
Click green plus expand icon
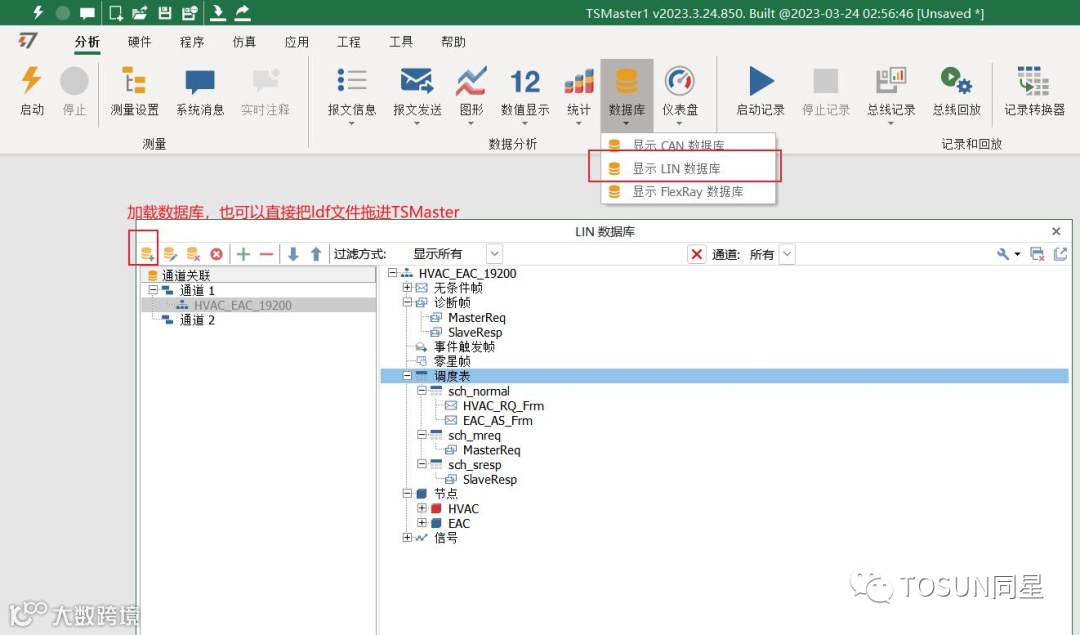243,254
